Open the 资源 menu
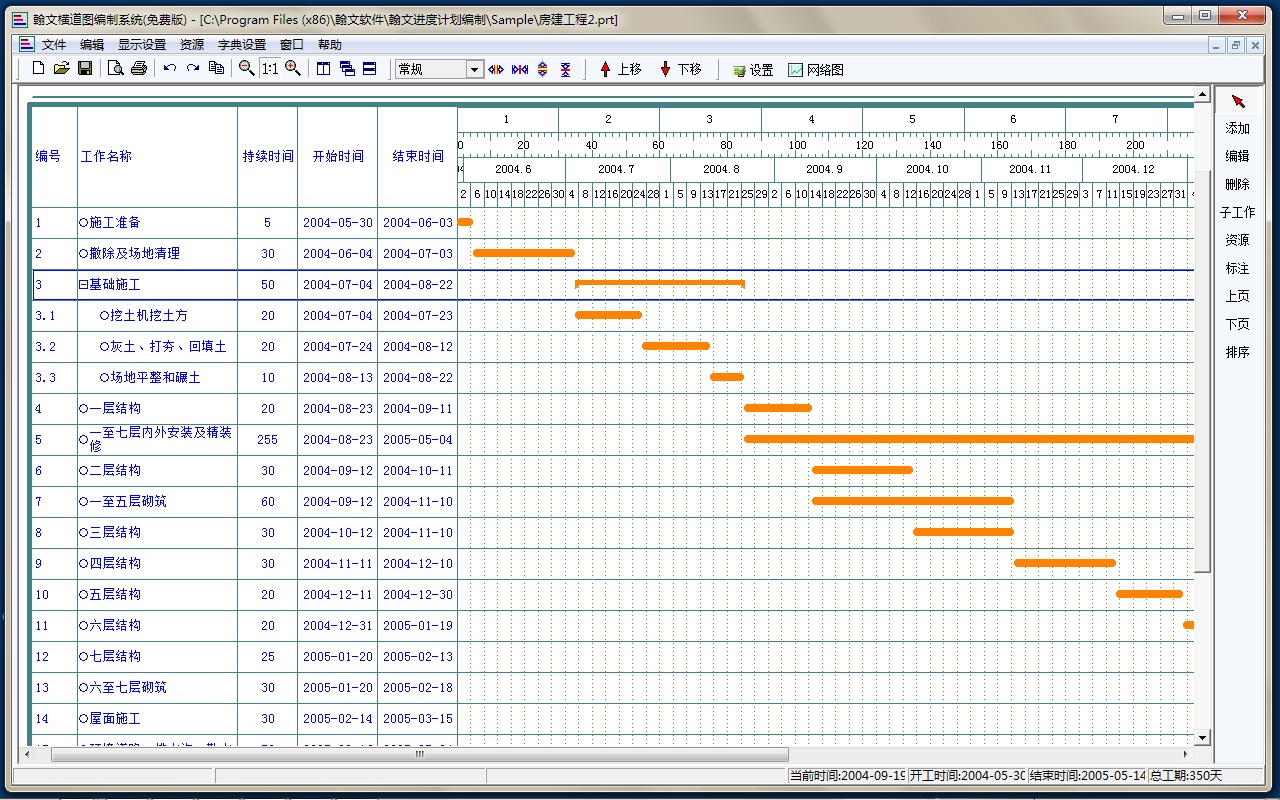The image size is (1280, 800). [192, 45]
